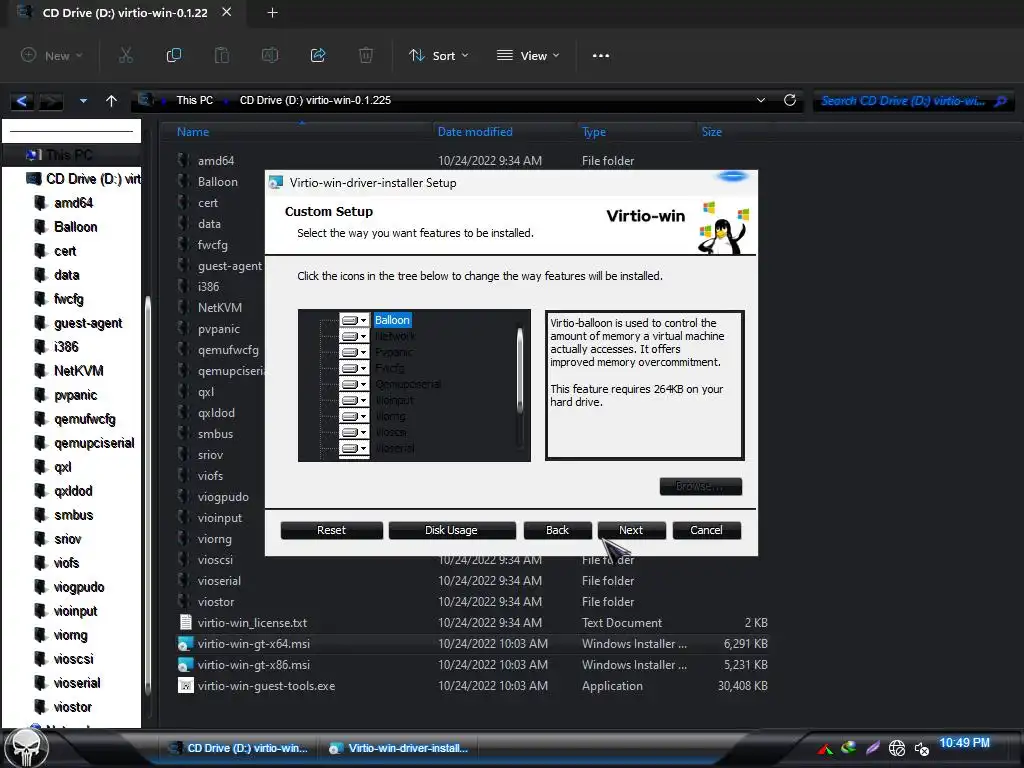Click the red-green triangle tray icon

pyautogui.click(x=825, y=748)
